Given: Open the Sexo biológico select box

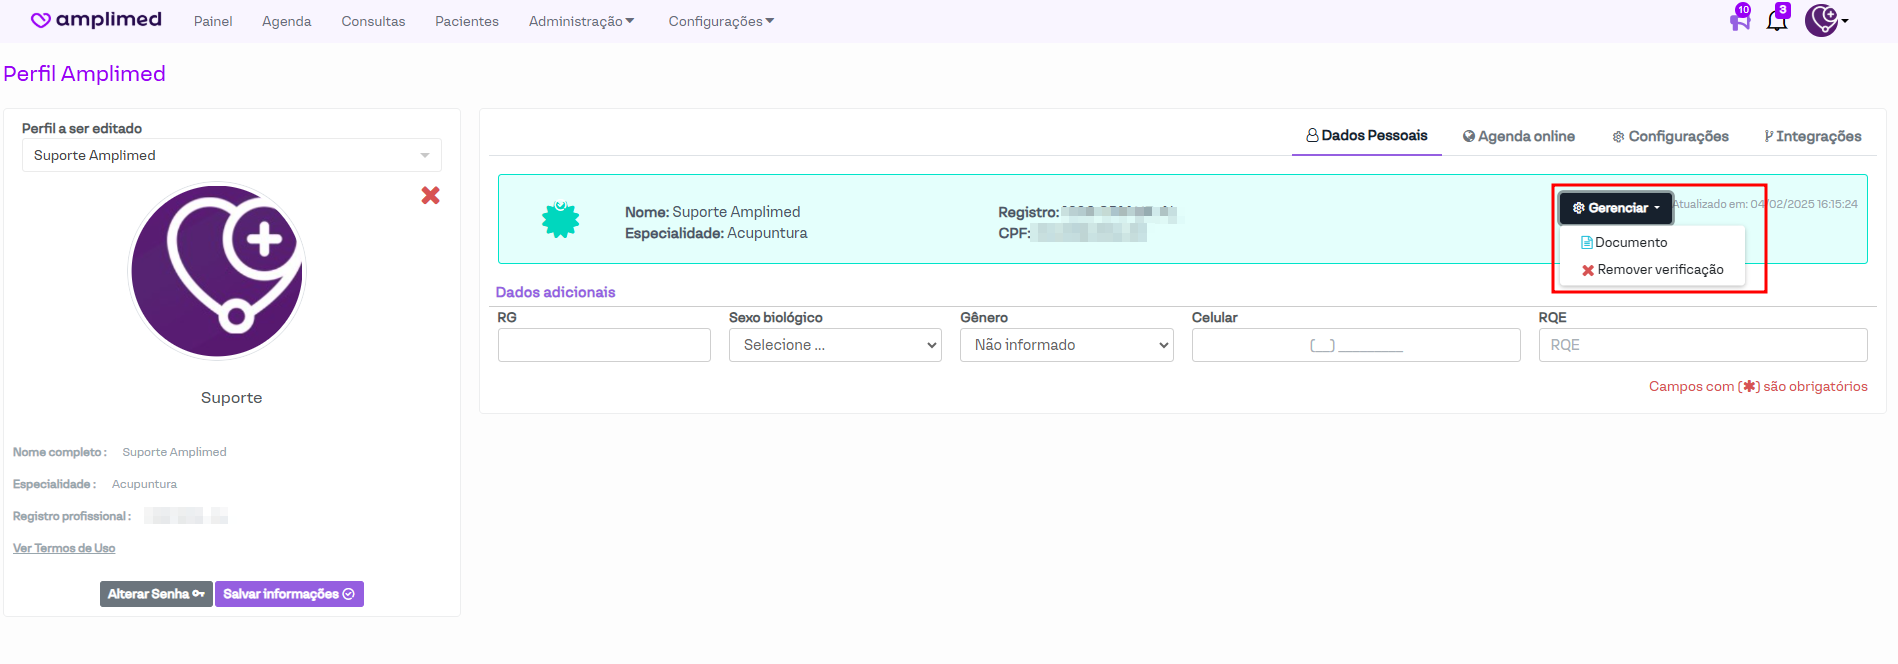Looking at the screenshot, I should 835,345.
